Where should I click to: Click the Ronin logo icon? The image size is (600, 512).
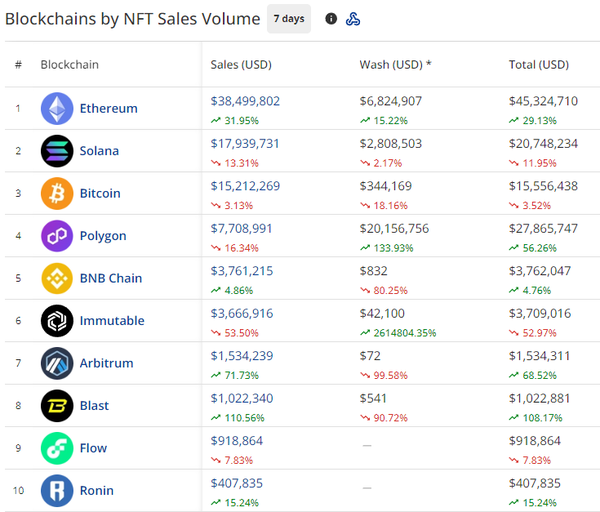[x=57, y=490]
